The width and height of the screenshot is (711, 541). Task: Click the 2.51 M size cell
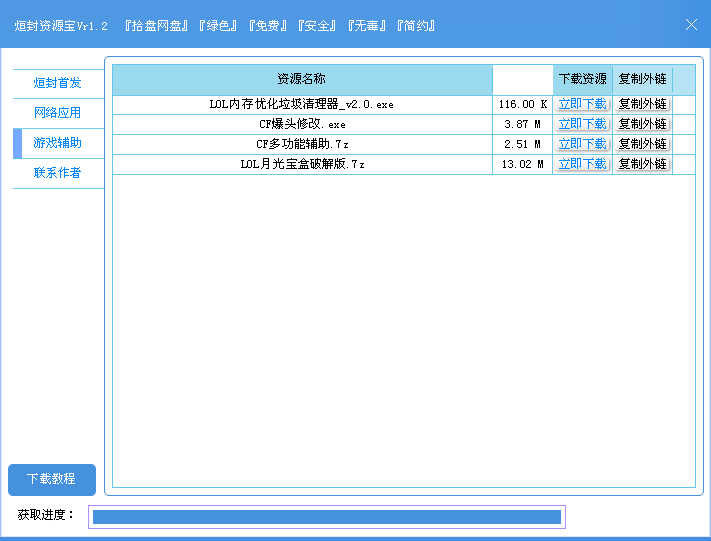click(522, 145)
